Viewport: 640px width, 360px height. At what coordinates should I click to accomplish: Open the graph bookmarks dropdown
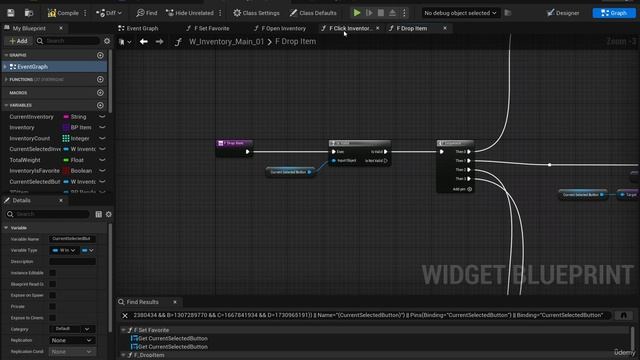point(125,42)
